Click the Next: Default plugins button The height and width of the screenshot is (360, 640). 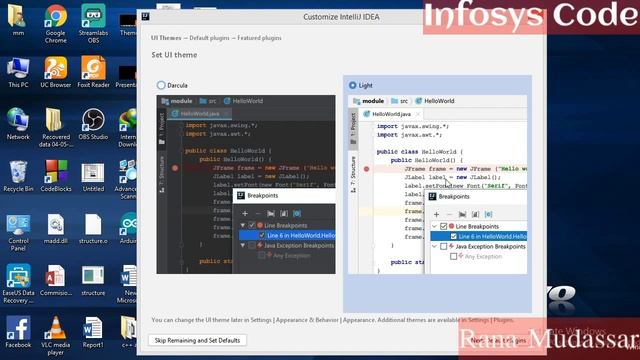(498, 340)
